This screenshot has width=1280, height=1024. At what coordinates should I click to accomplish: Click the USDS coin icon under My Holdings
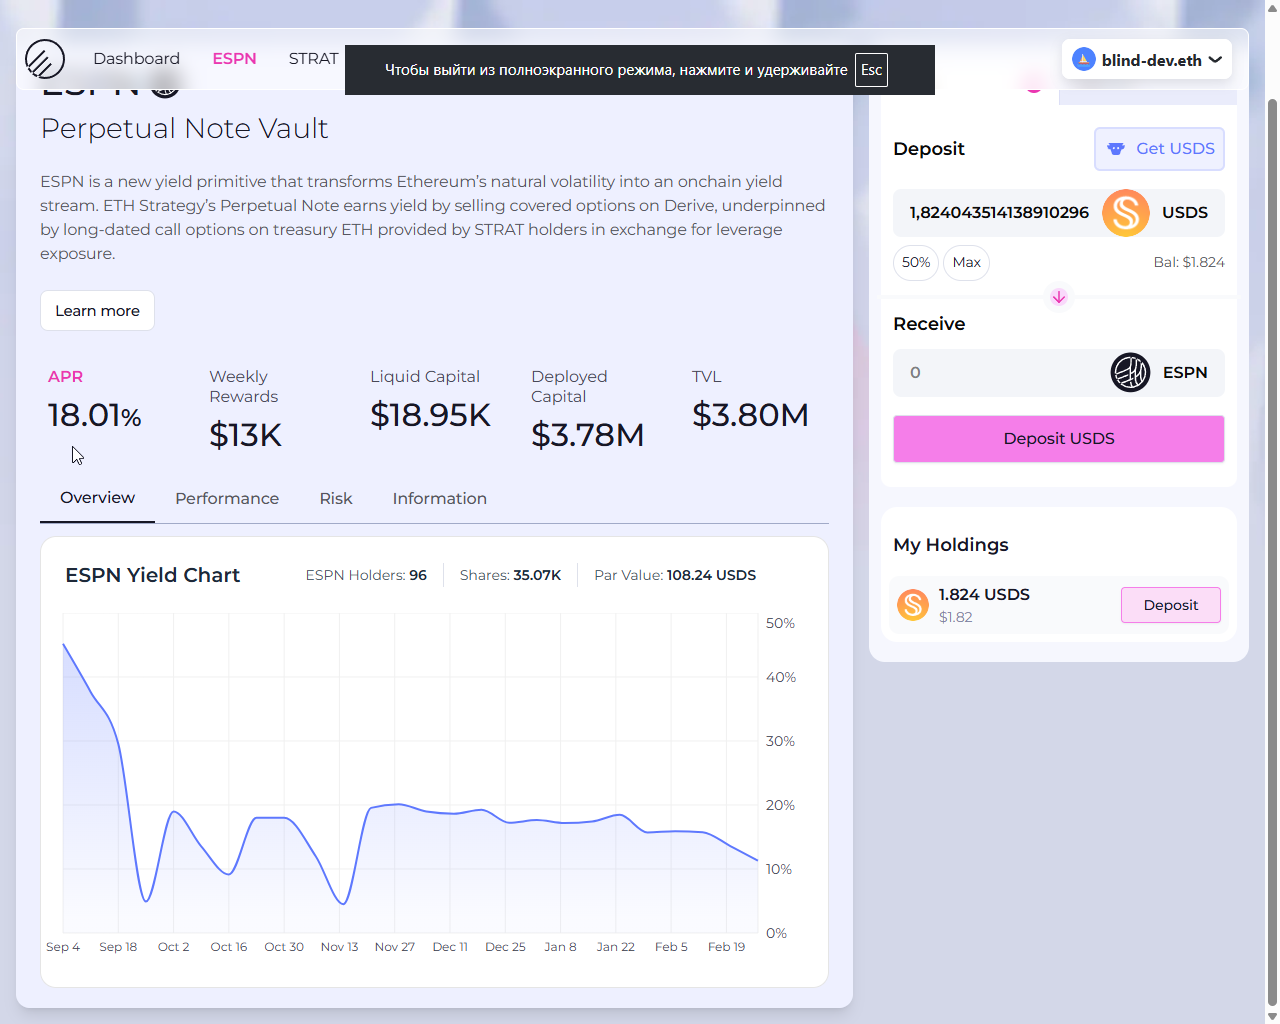pyautogui.click(x=912, y=604)
